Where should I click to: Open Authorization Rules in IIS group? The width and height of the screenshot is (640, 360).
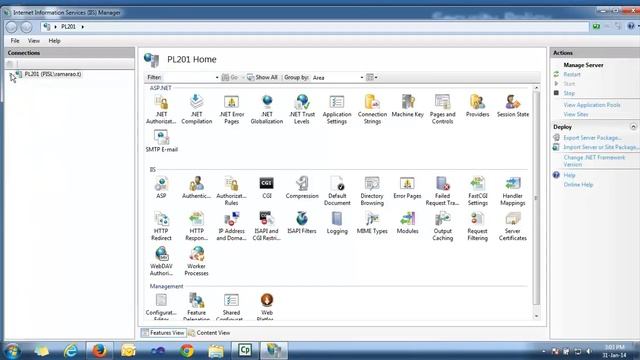(x=231, y=191)
